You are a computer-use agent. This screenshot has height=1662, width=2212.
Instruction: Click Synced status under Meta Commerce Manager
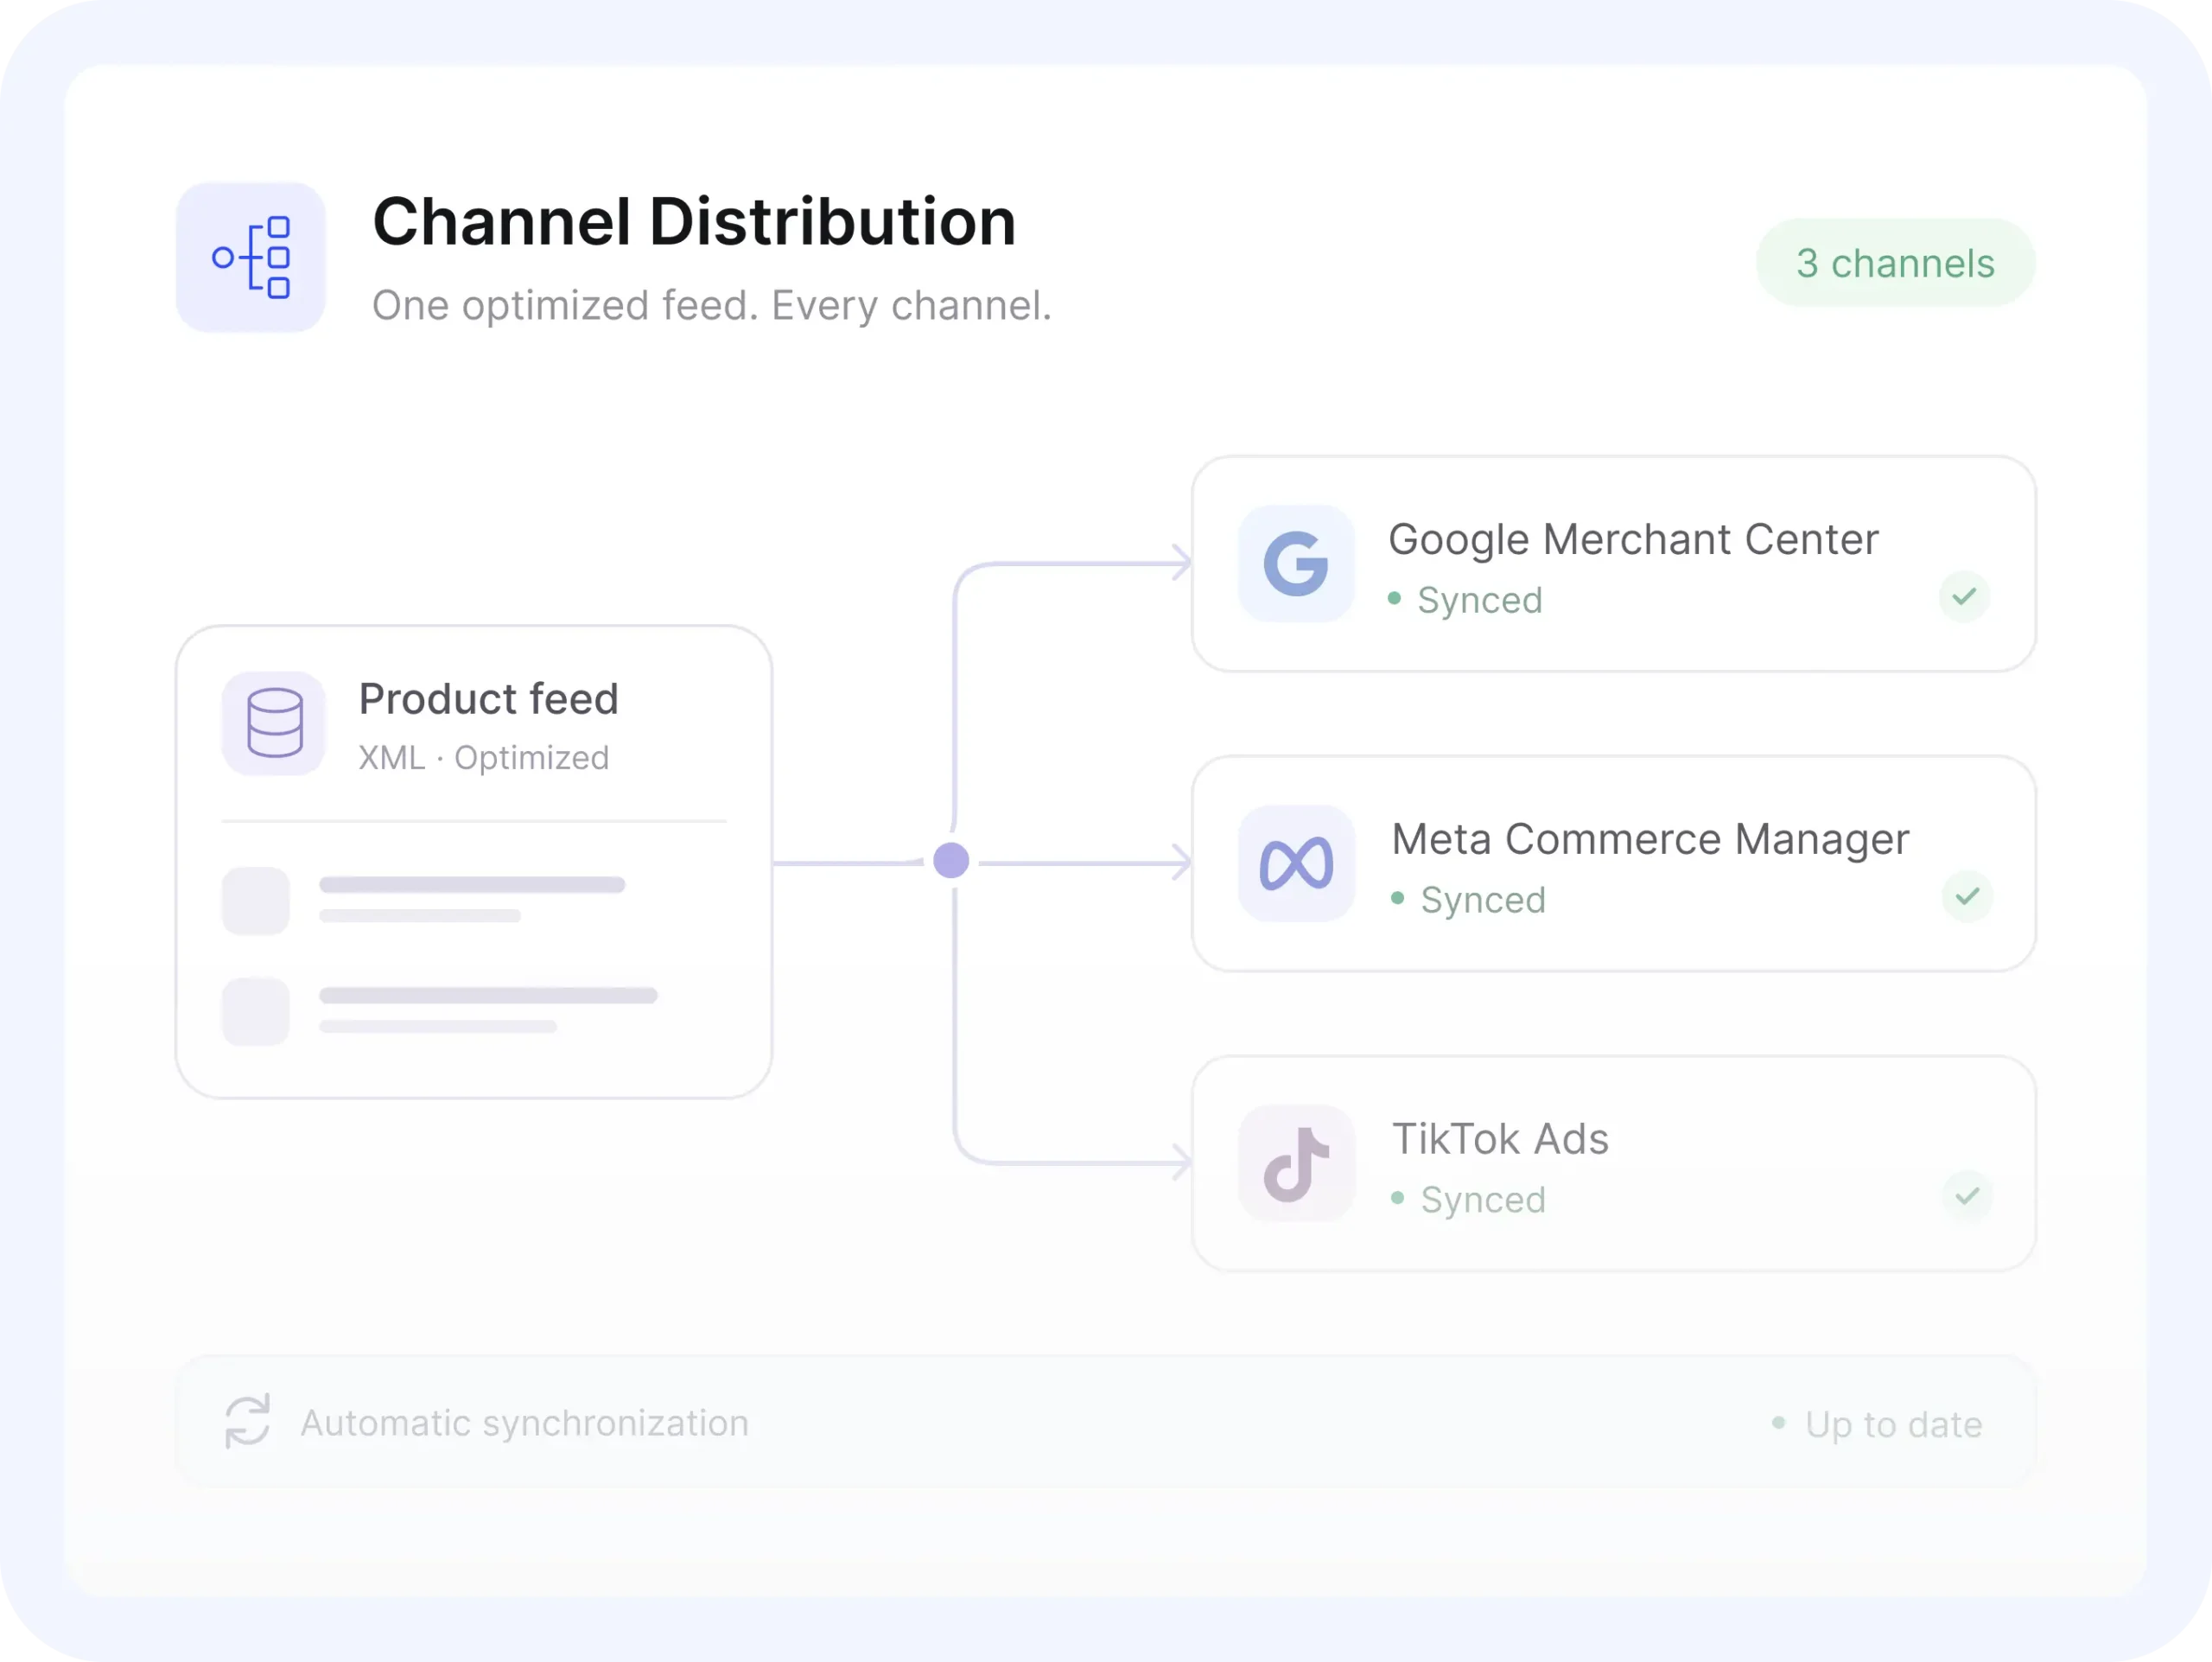tap(1469, 899)
